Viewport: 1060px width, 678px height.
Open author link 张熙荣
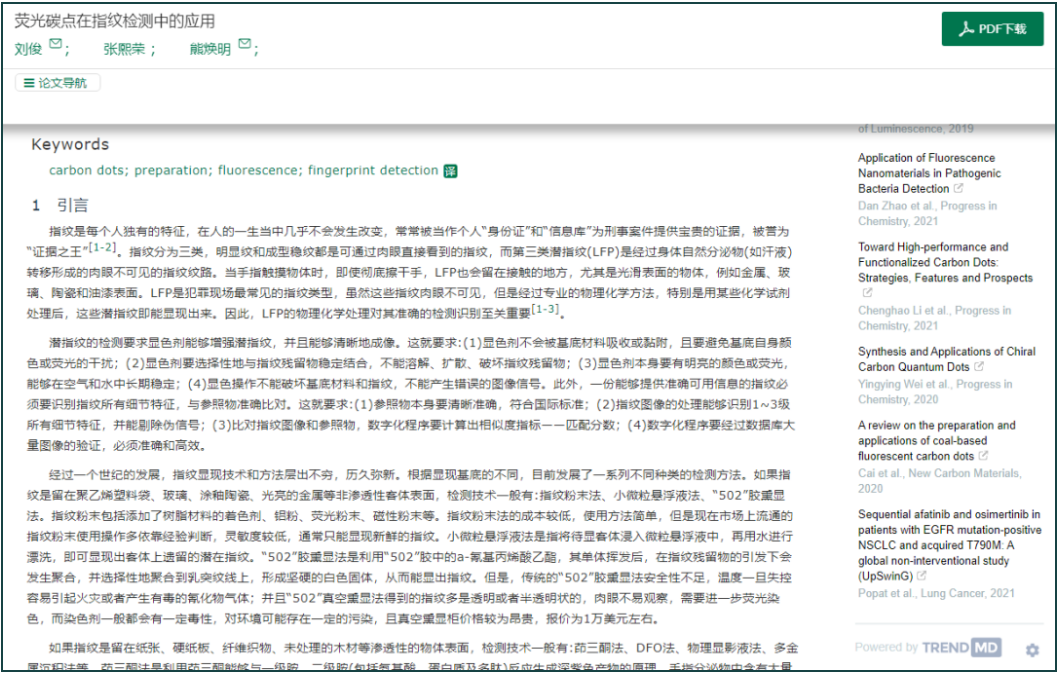coord(124,49)
